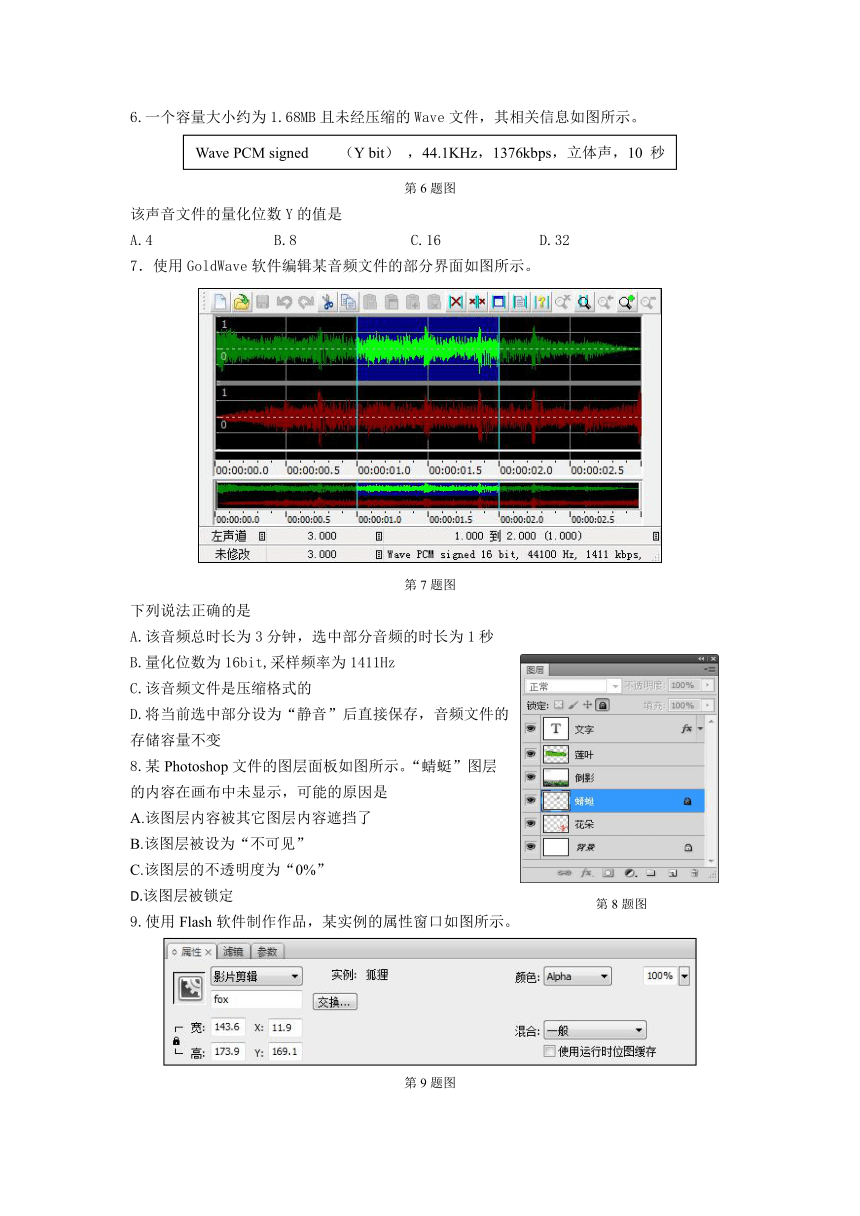The image size is (860, 1216).
Task: Hide the 花朵 layer via eye icon
Action: click(x=531, y=824)
